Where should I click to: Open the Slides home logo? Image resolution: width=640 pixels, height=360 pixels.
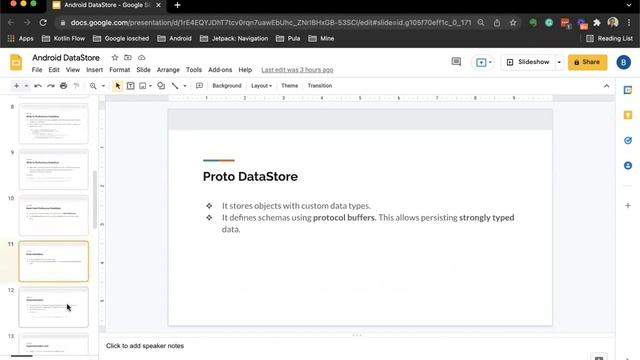coord(16,62)
